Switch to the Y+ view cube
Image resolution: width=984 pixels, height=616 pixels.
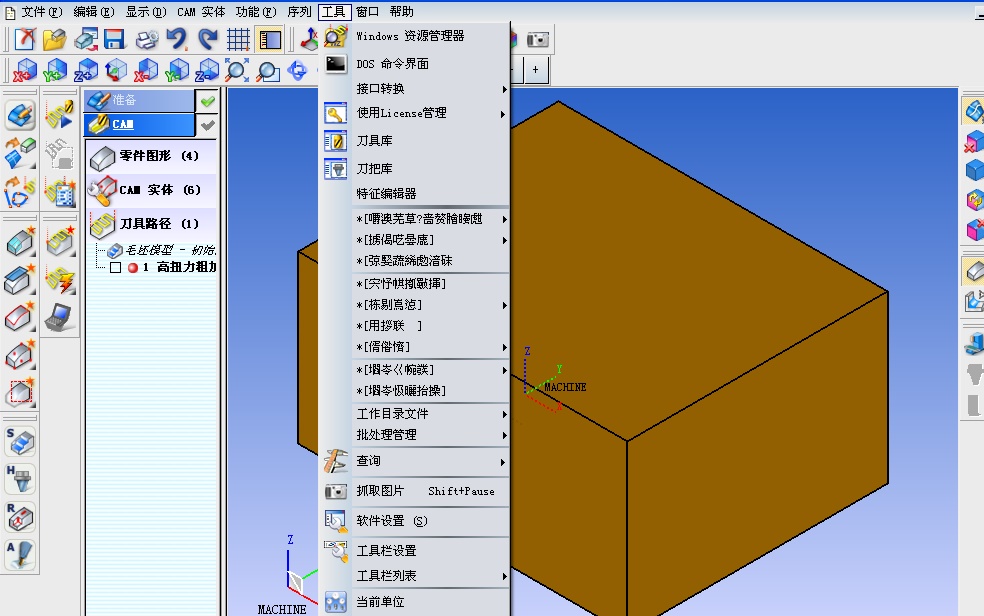[x=55, y=70]
